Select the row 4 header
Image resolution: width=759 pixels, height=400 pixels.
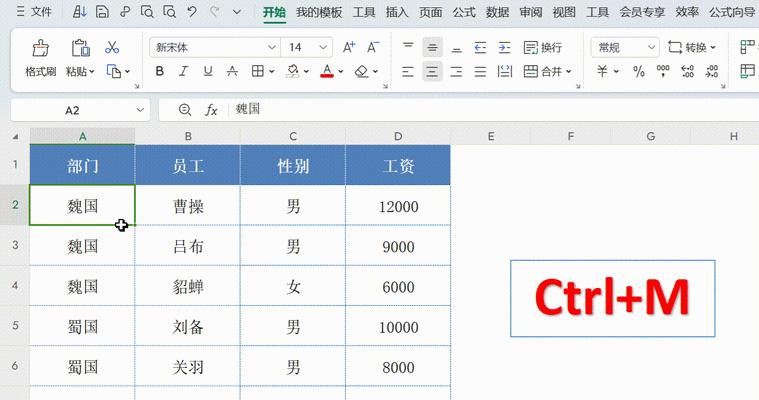(x=15, y=286)
